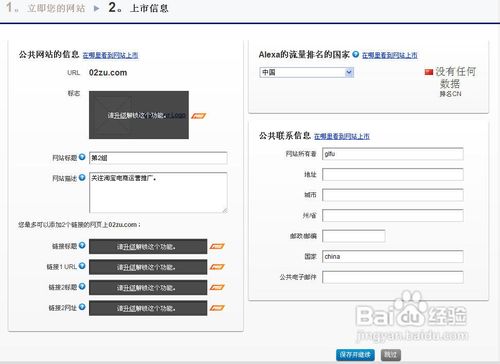Select step 2 上市信息 heading
The height and width of the screenshot is (364, 500).
[139, 8]
